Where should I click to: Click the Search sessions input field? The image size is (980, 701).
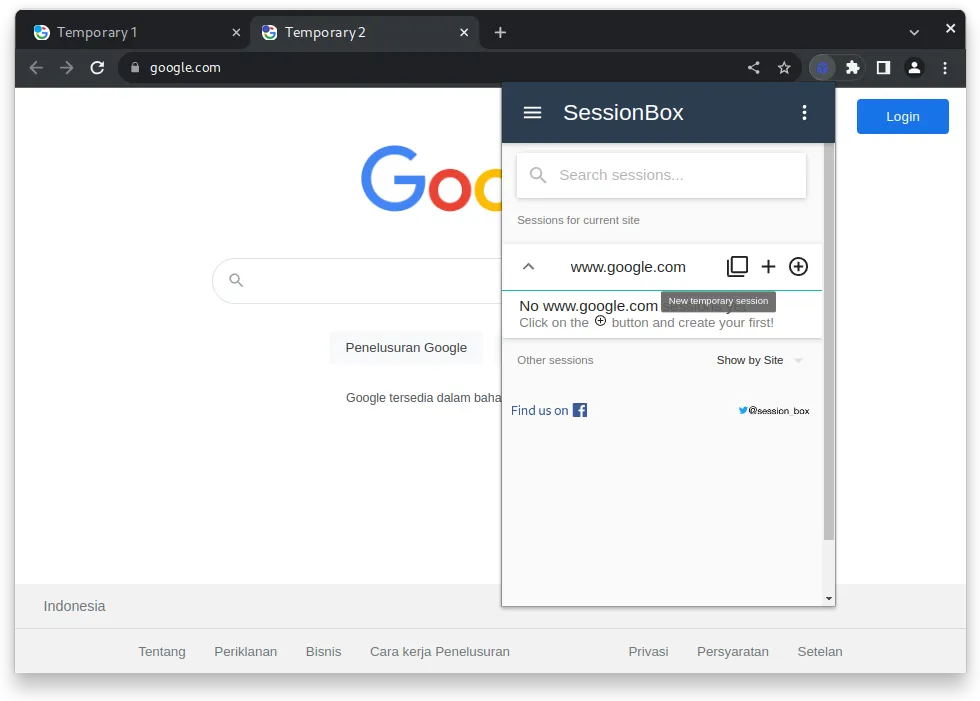[660, 175]
